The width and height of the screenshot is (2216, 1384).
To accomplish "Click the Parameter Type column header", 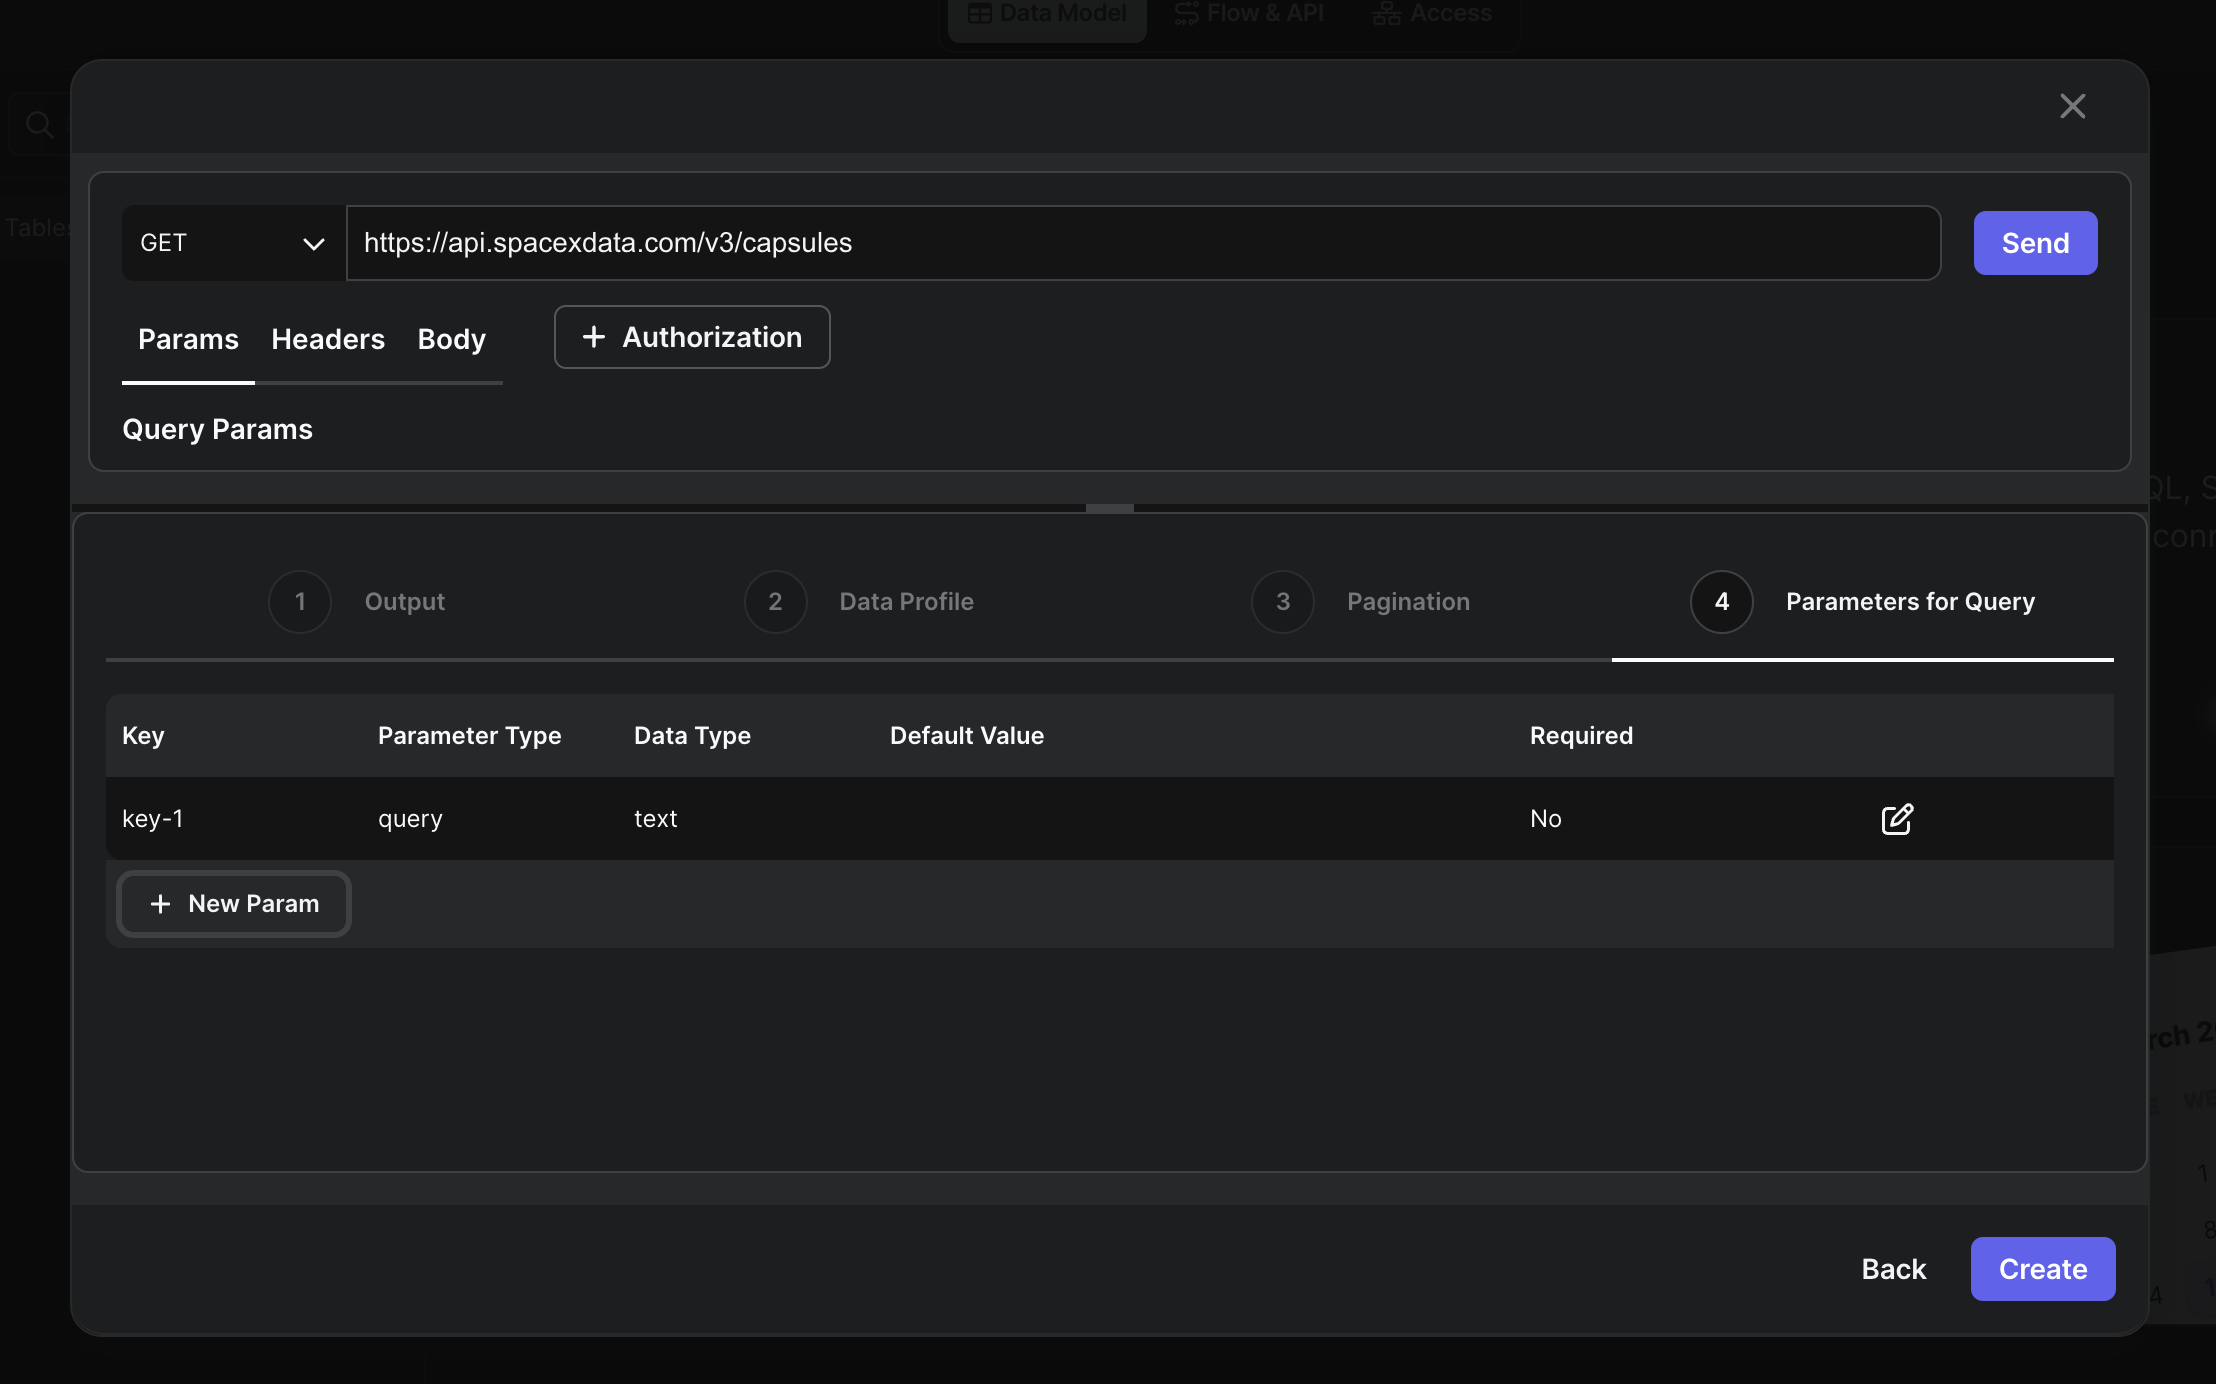I will [x=470, y=736].
